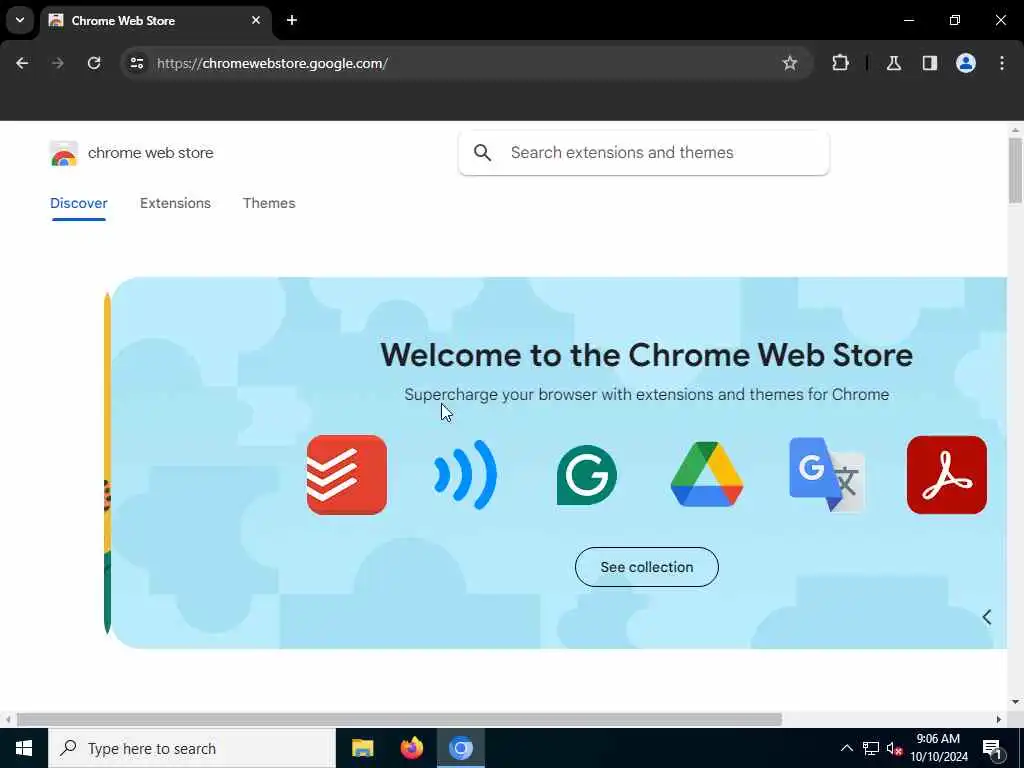Viewport: 1024px width, 768px height.
Task: Reload the page
Action: 94,63
